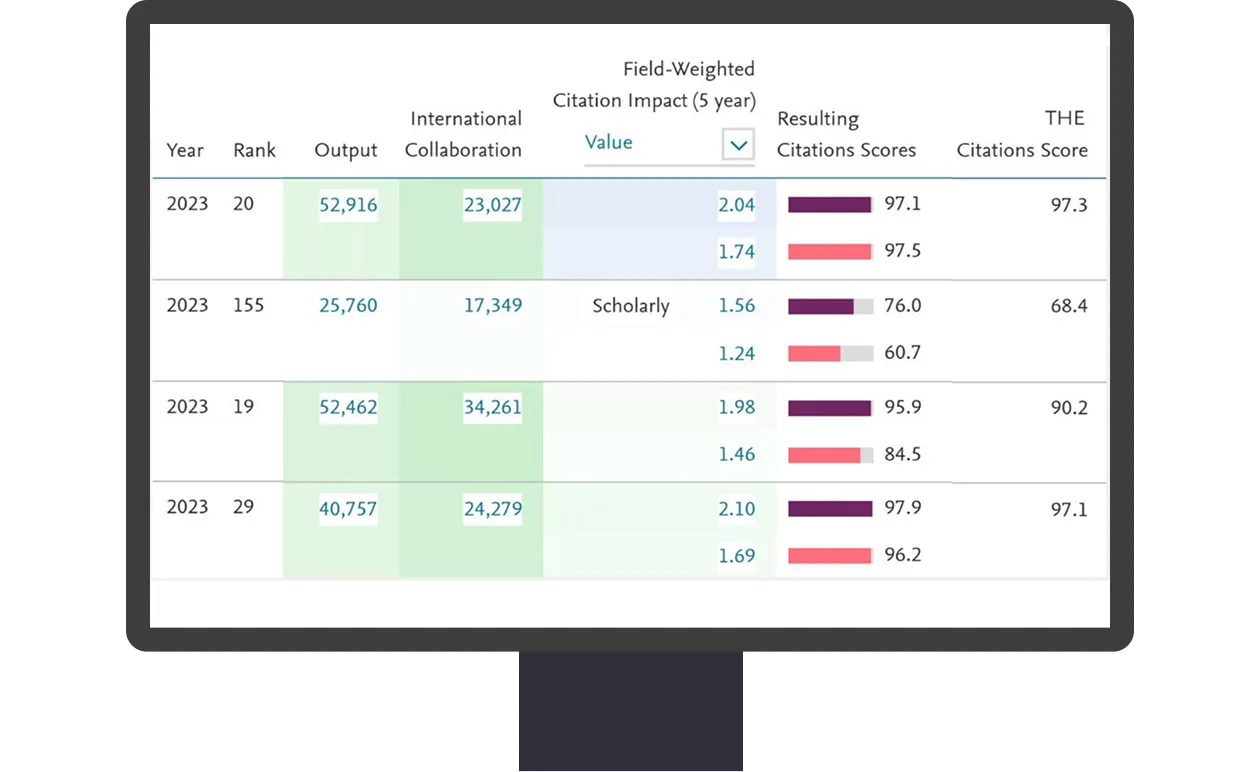Select the THE Citations Score header
The height and width of the screenshot is (772, 1260).
click(1022, 135)
